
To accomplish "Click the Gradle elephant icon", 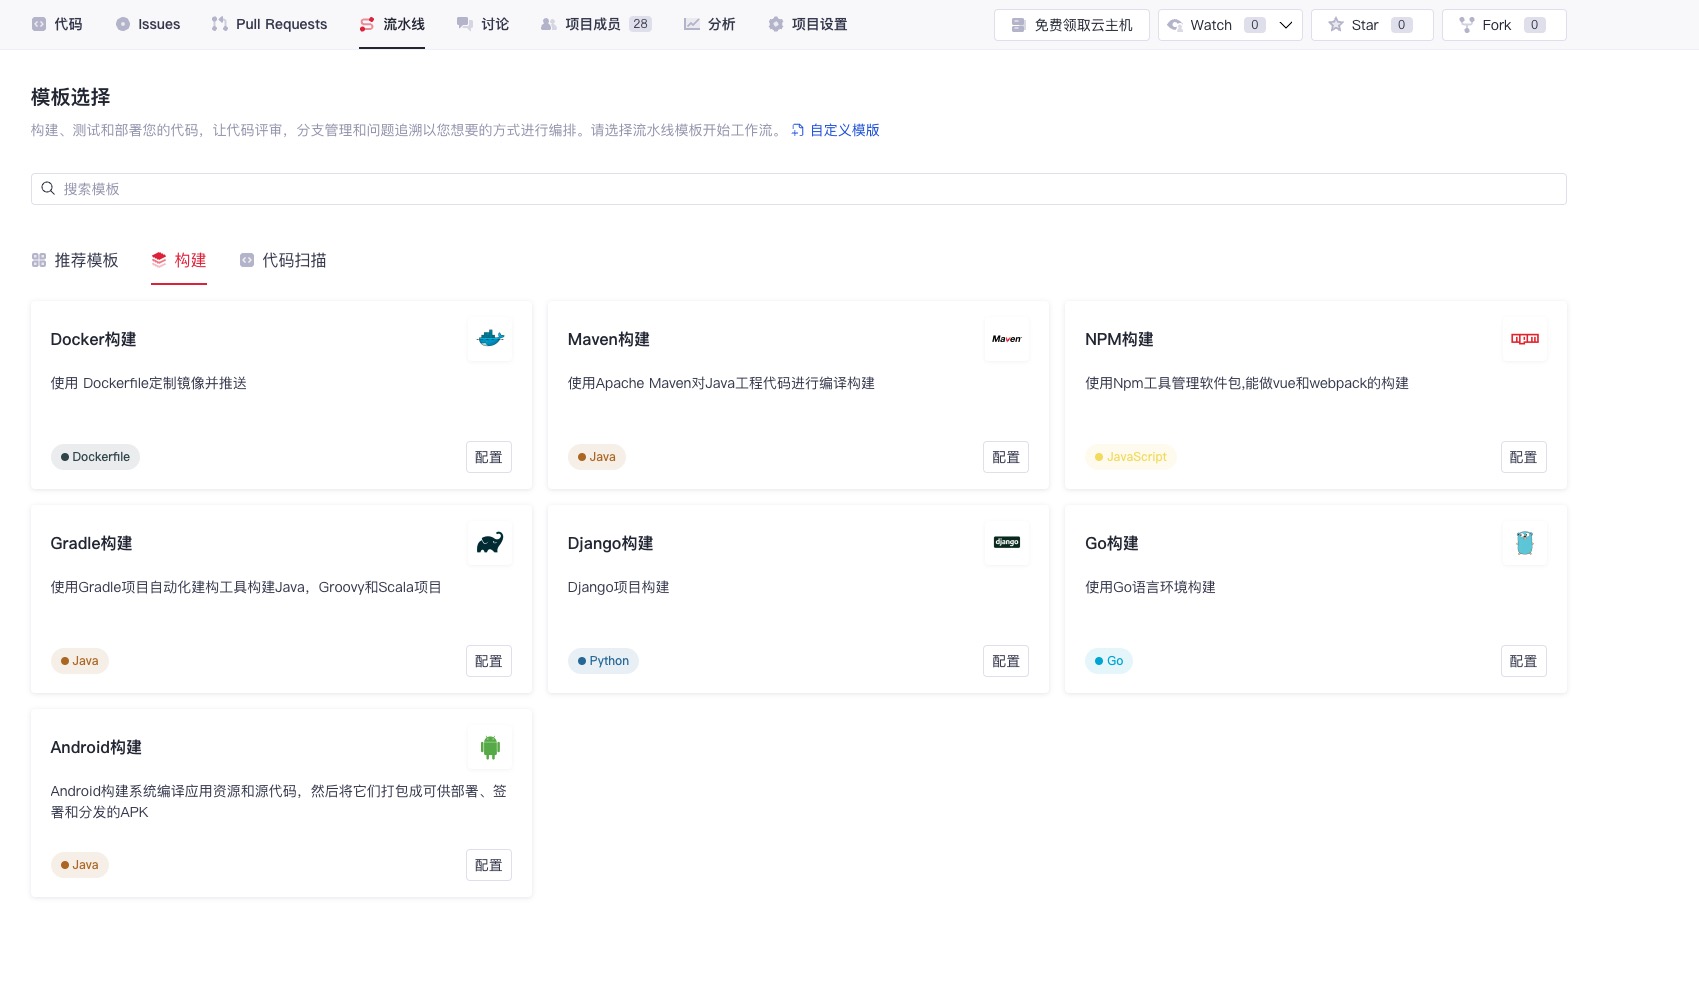I will 490,543.
